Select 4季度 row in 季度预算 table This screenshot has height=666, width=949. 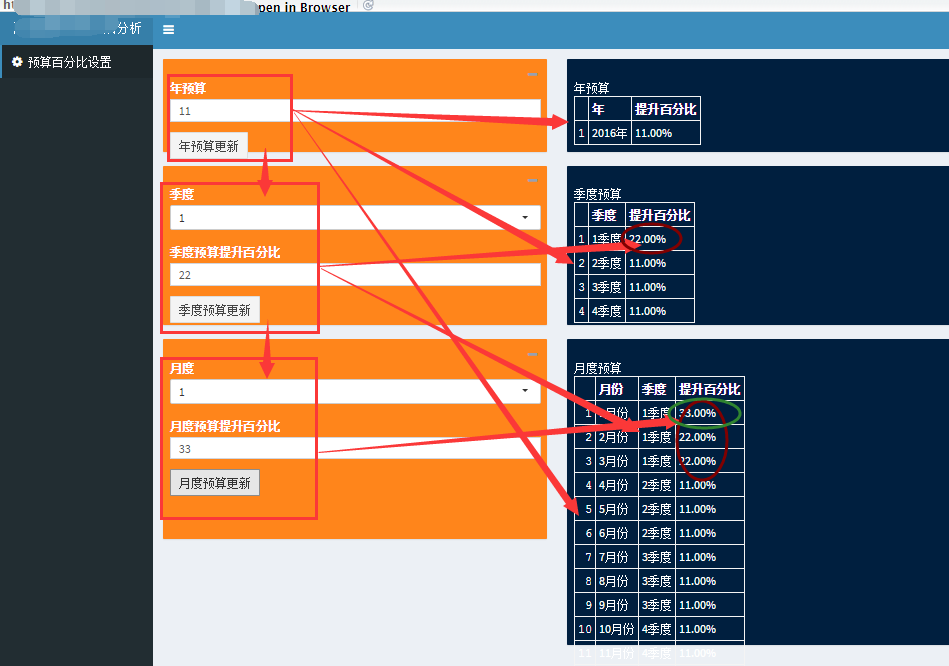(634, 311)
